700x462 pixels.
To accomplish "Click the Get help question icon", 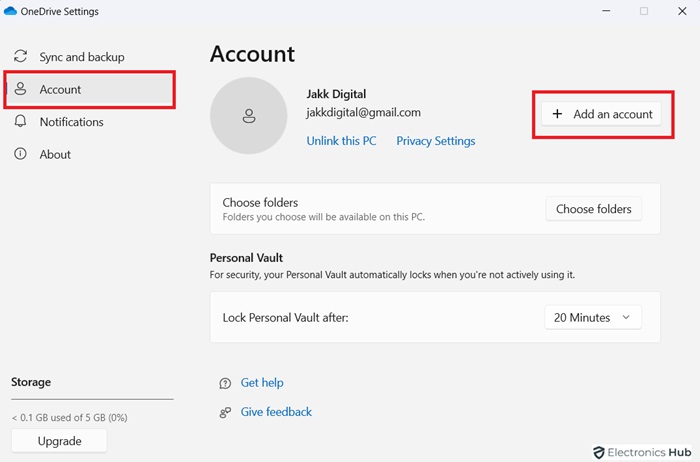I will [x=225, y=383].
